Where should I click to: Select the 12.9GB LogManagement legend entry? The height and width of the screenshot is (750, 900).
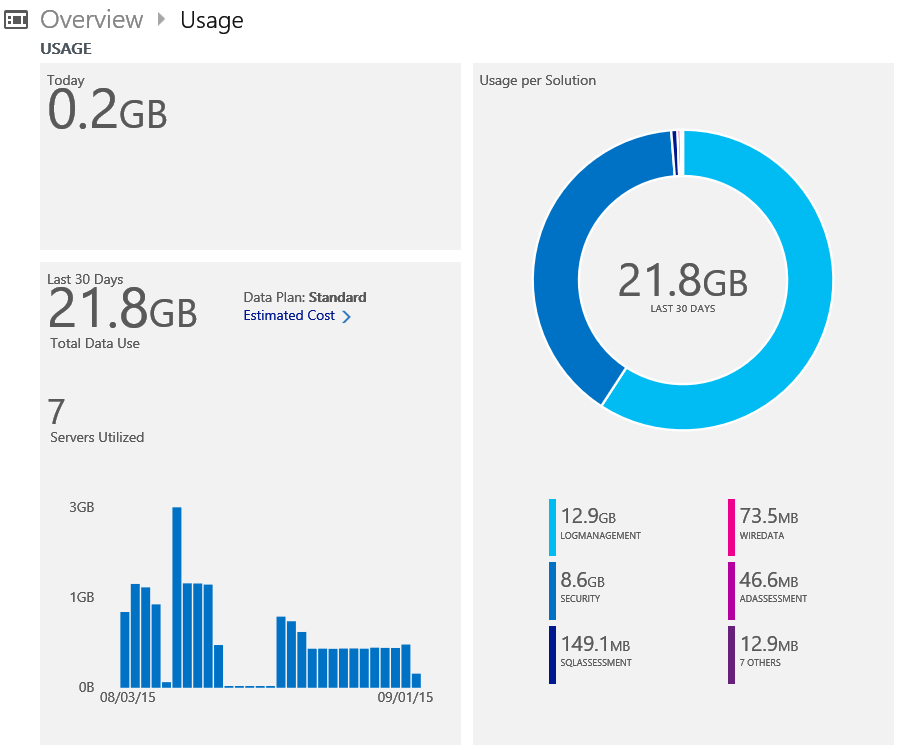pos(600,525)
